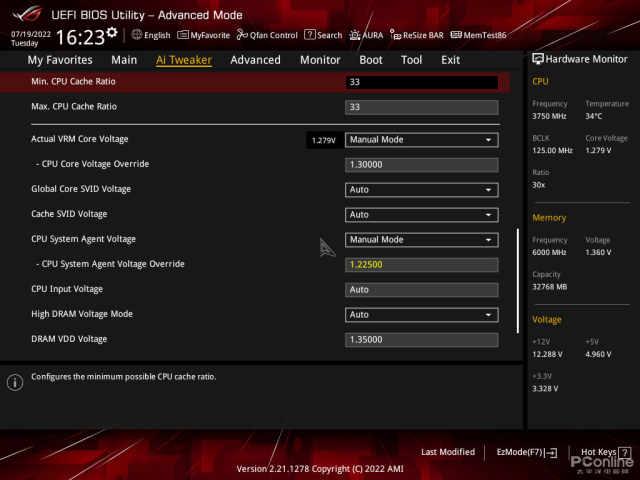640x480 pixels.
Task: Click CPU Core Voltage Override field
Action: 422,165
